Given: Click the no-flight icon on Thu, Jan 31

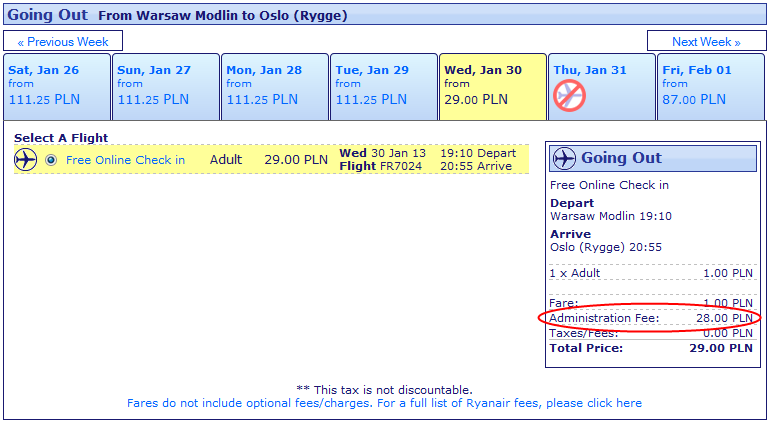Looking at the screenshot, I should [x=569, y=96].
